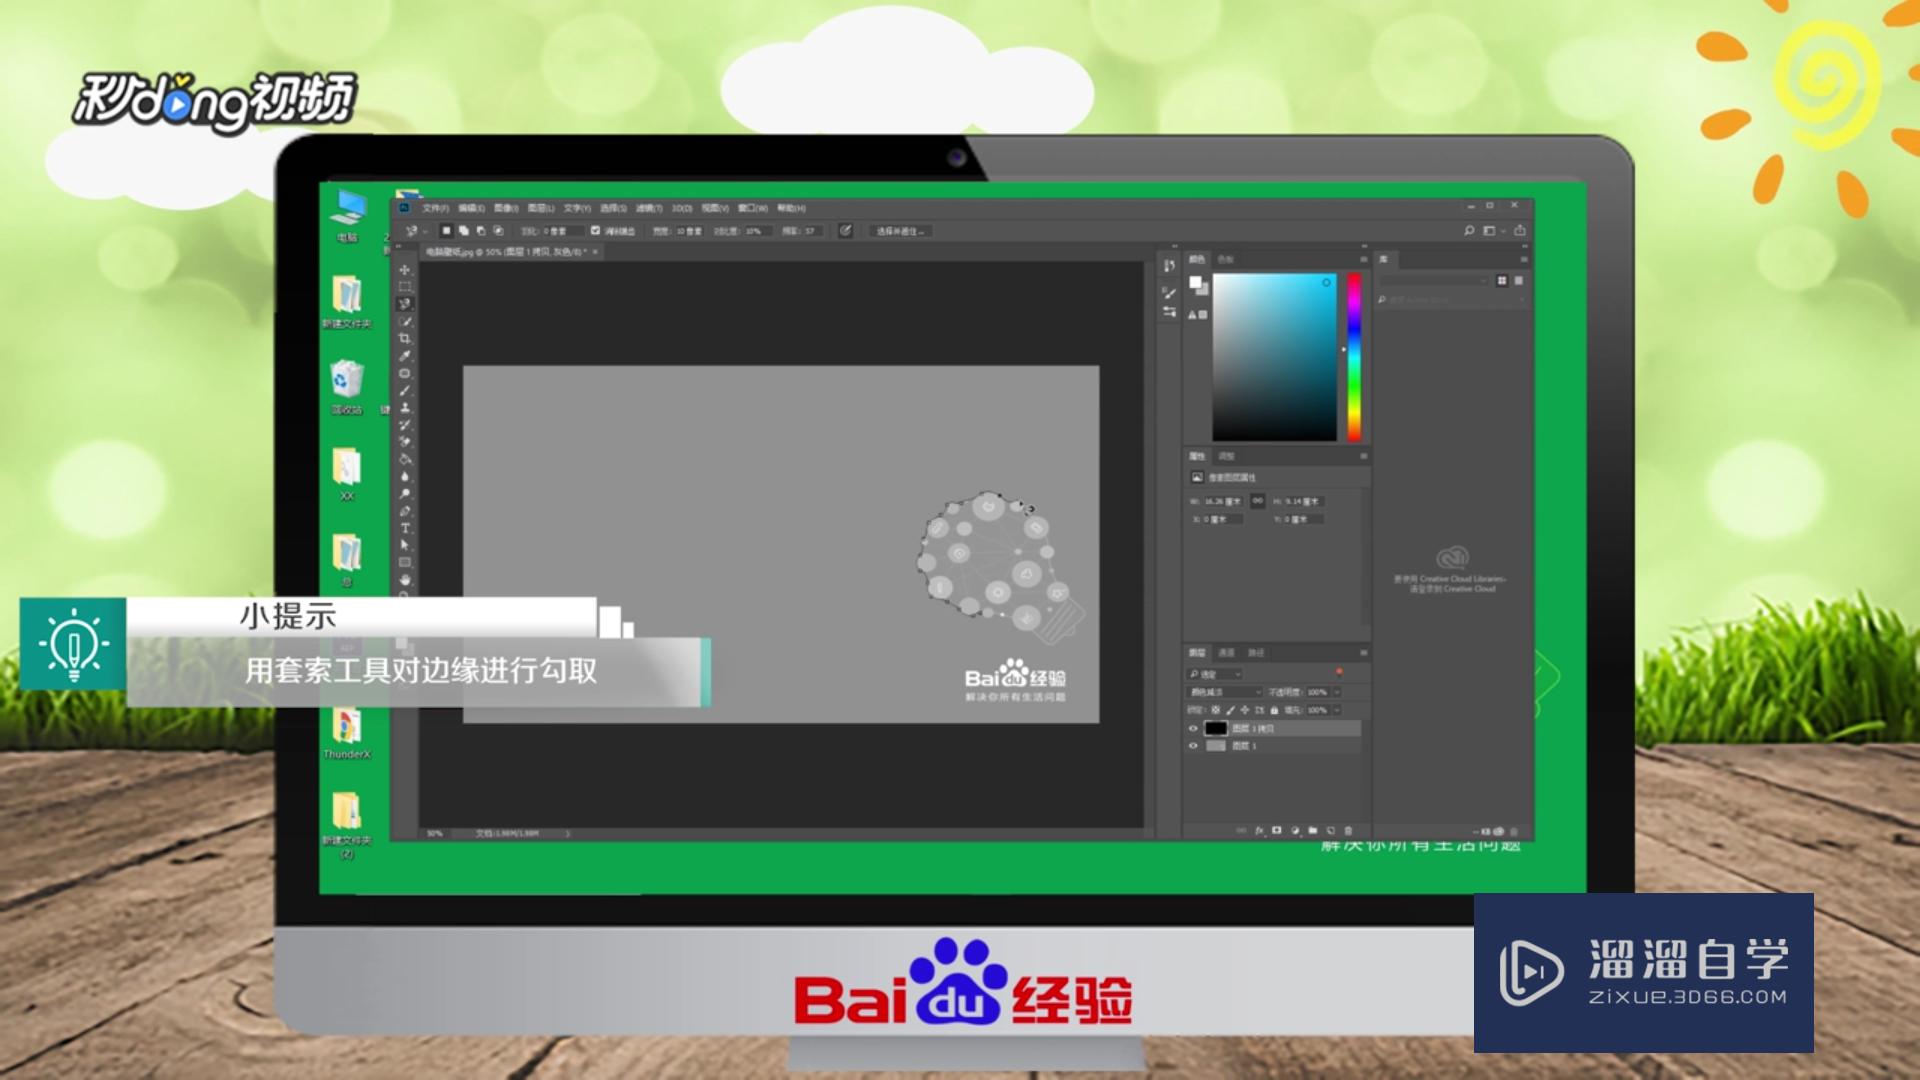The image size is (1920, 1080).
Task: Select the Brush tool in toolbar
Action: click(405, 390)
